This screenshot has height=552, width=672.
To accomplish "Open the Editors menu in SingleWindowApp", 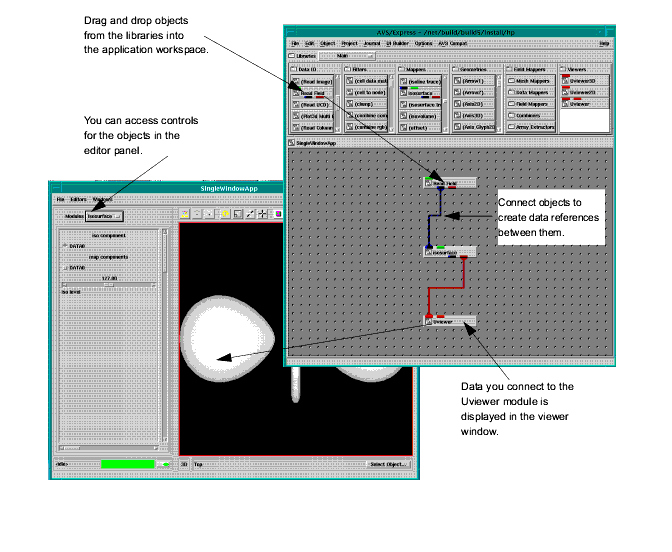I will coord(78,200).
